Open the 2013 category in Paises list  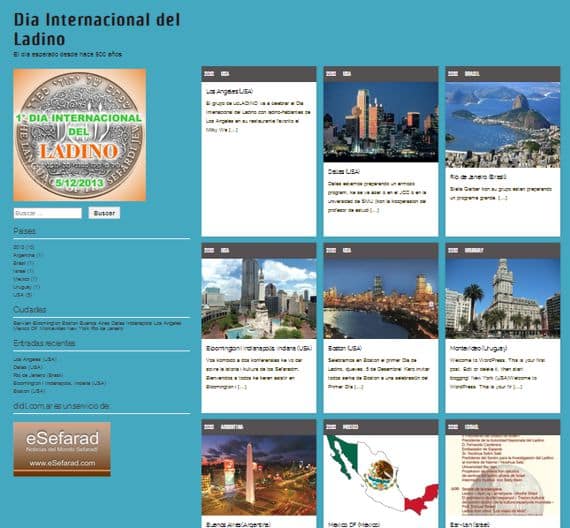pyautogui.click(x=19, y=247)
